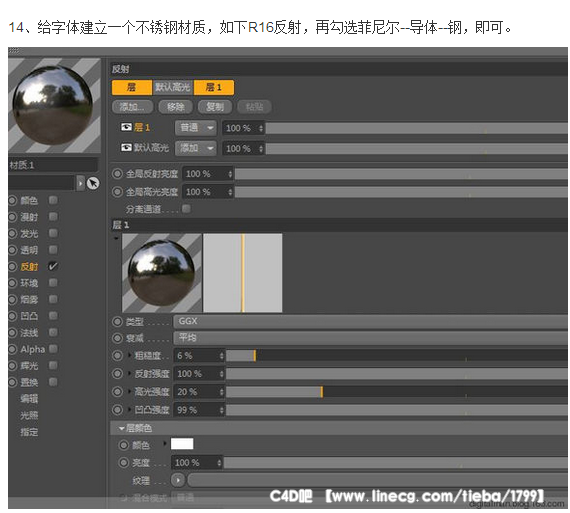
Task: Open the 类型 GGX dropdown
Action: pos(371,321)
